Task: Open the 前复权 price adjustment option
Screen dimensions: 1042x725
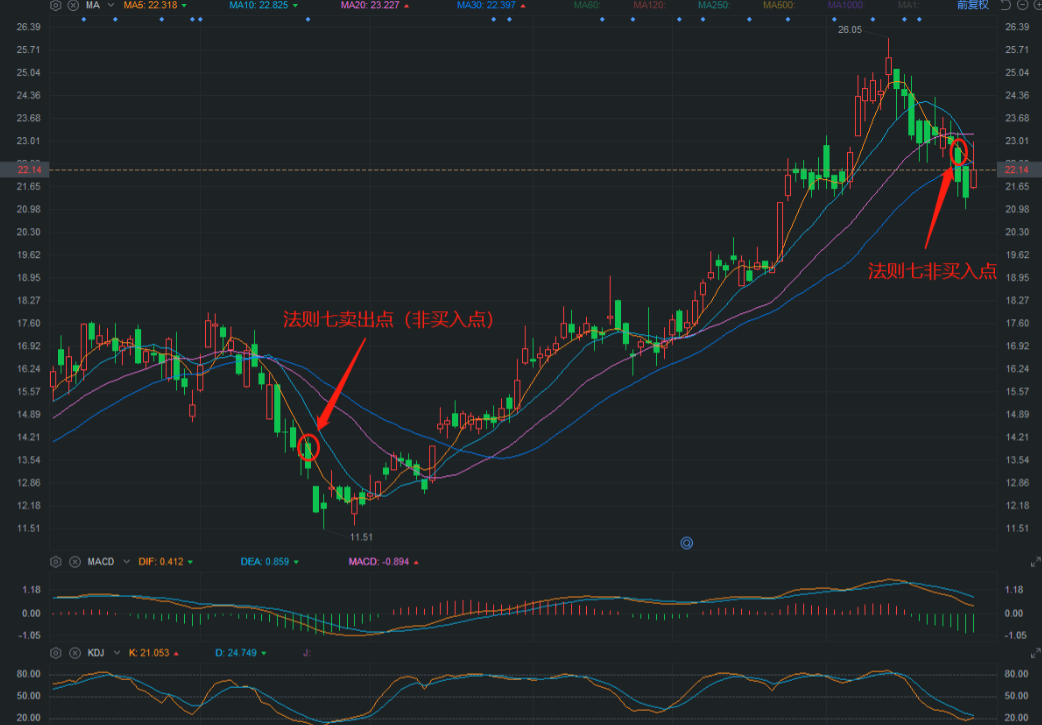Action: [x=972, y=5]
